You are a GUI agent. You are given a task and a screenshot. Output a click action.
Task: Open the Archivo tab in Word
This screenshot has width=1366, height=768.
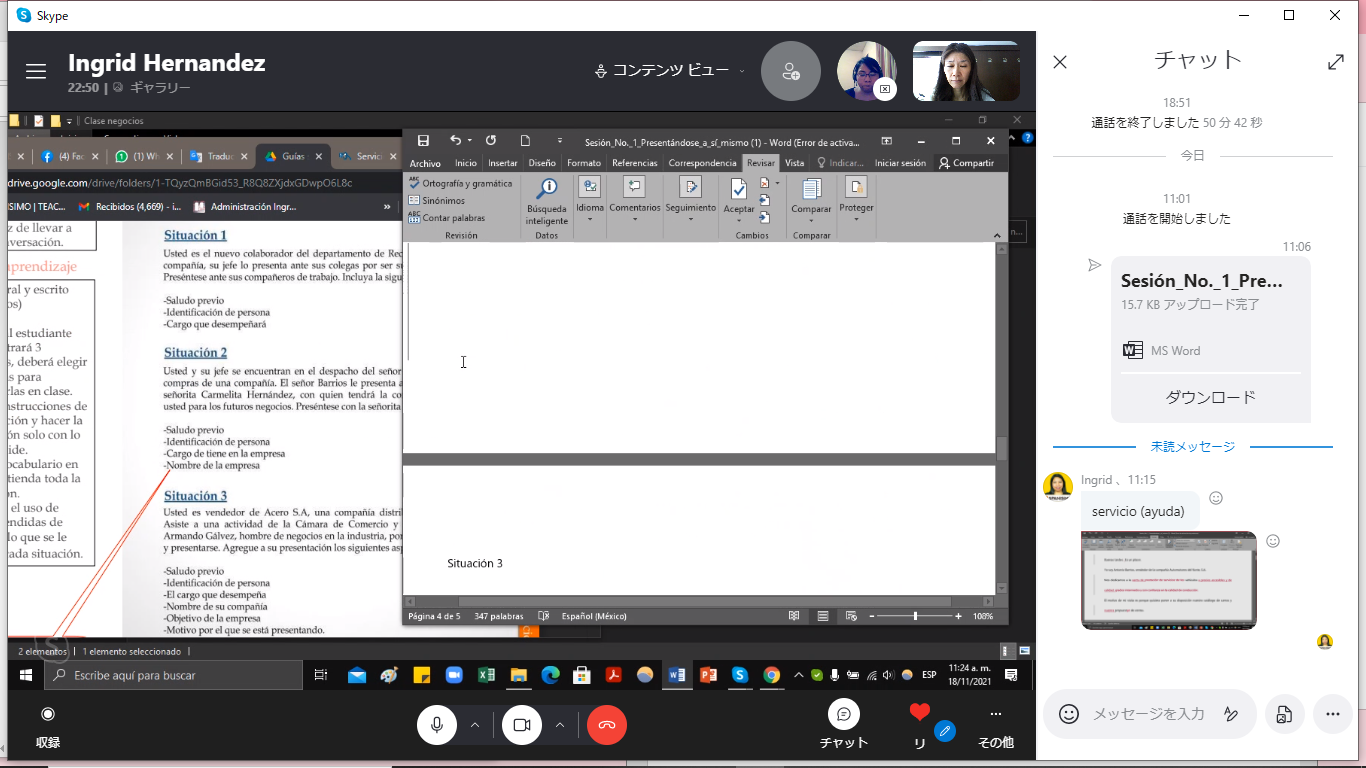[425, 163]
